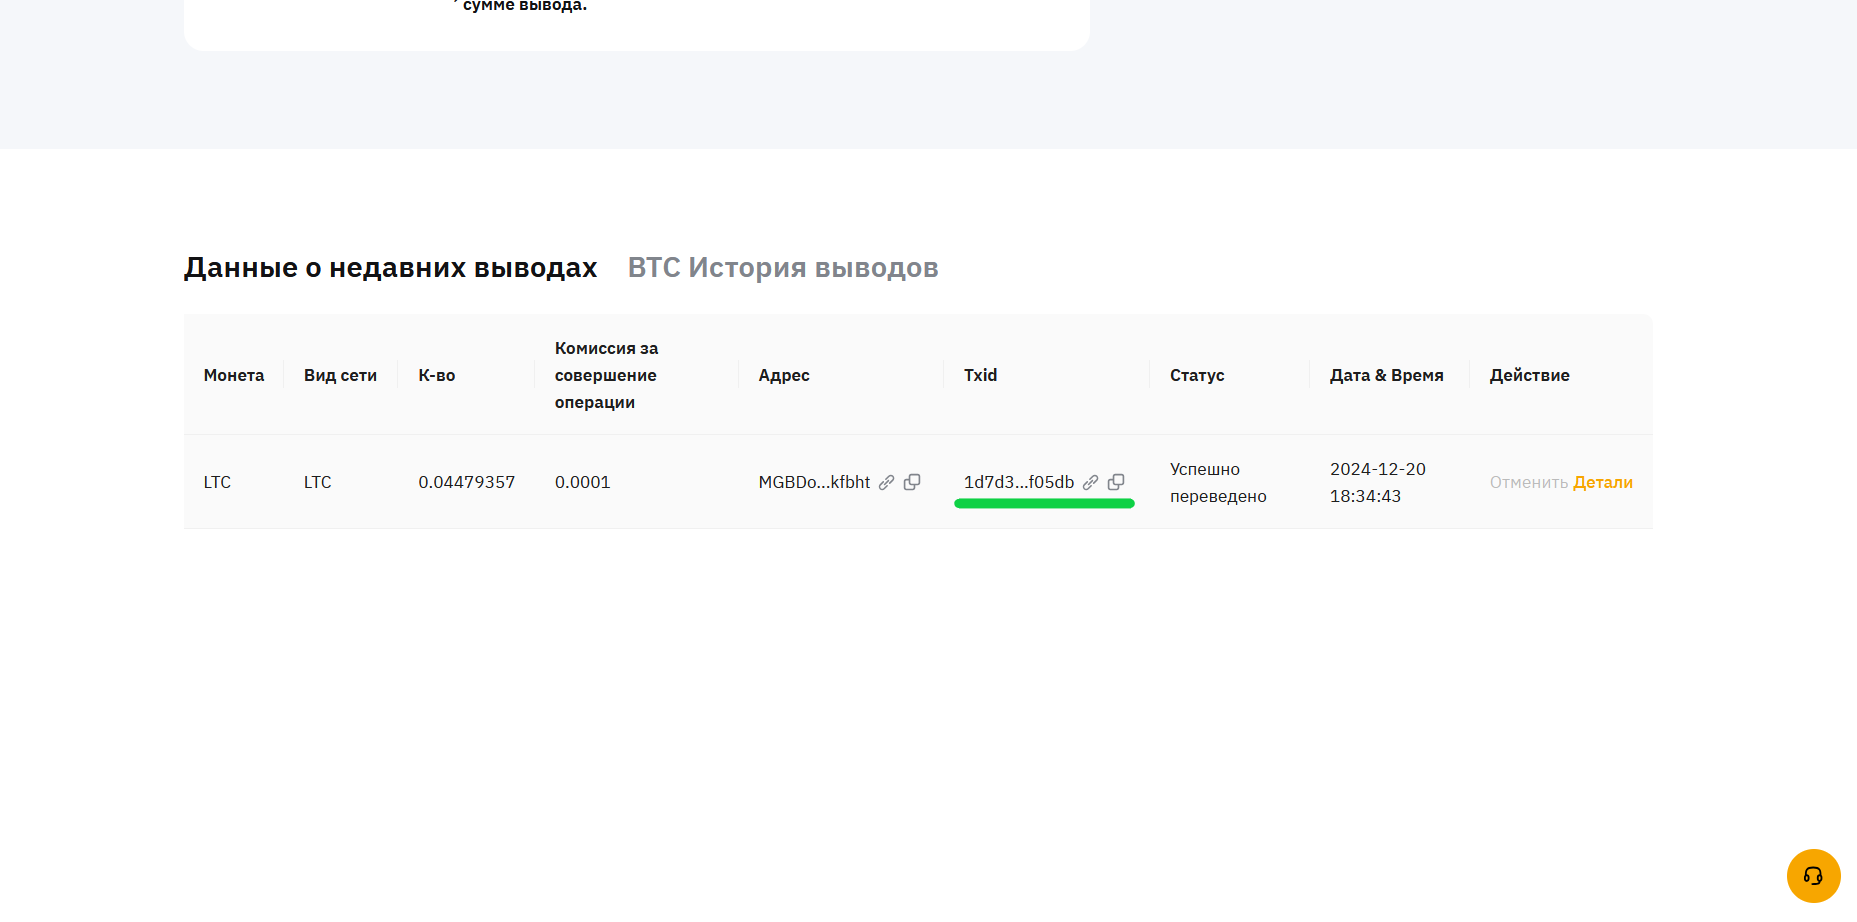Copy the MGBDo...kfbht withdrawal address
The width and height of the screenshot is (1857, 922).
(912, 482)
